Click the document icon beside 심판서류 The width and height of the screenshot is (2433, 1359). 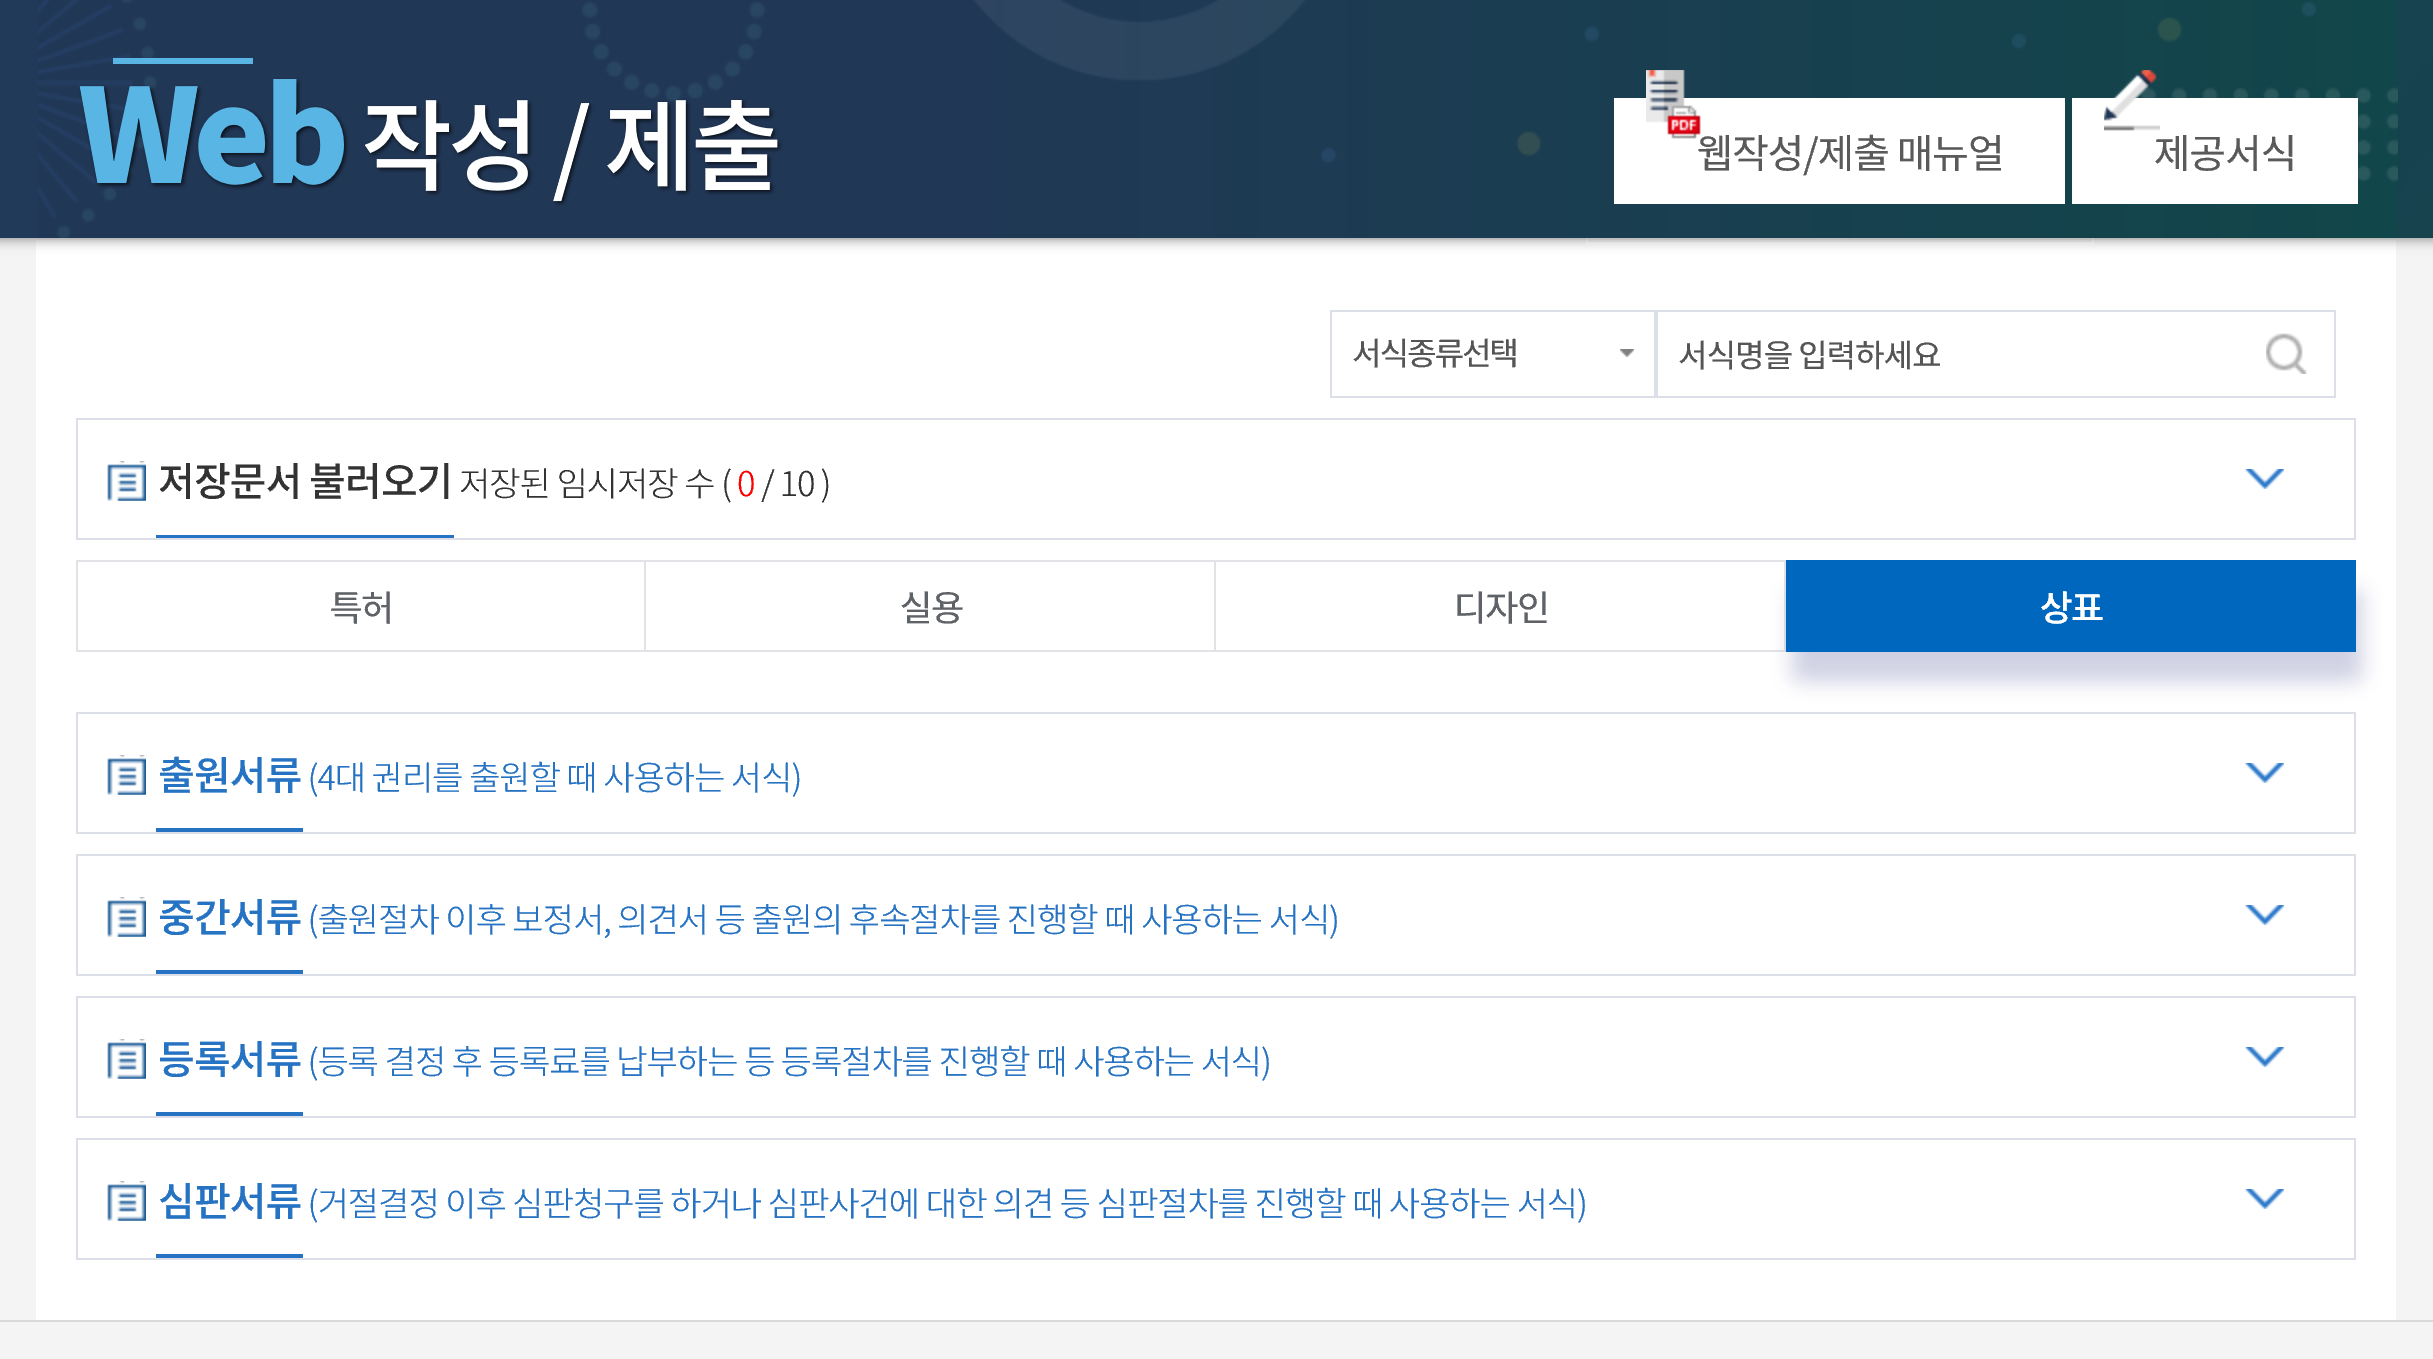pos(127,1202)
